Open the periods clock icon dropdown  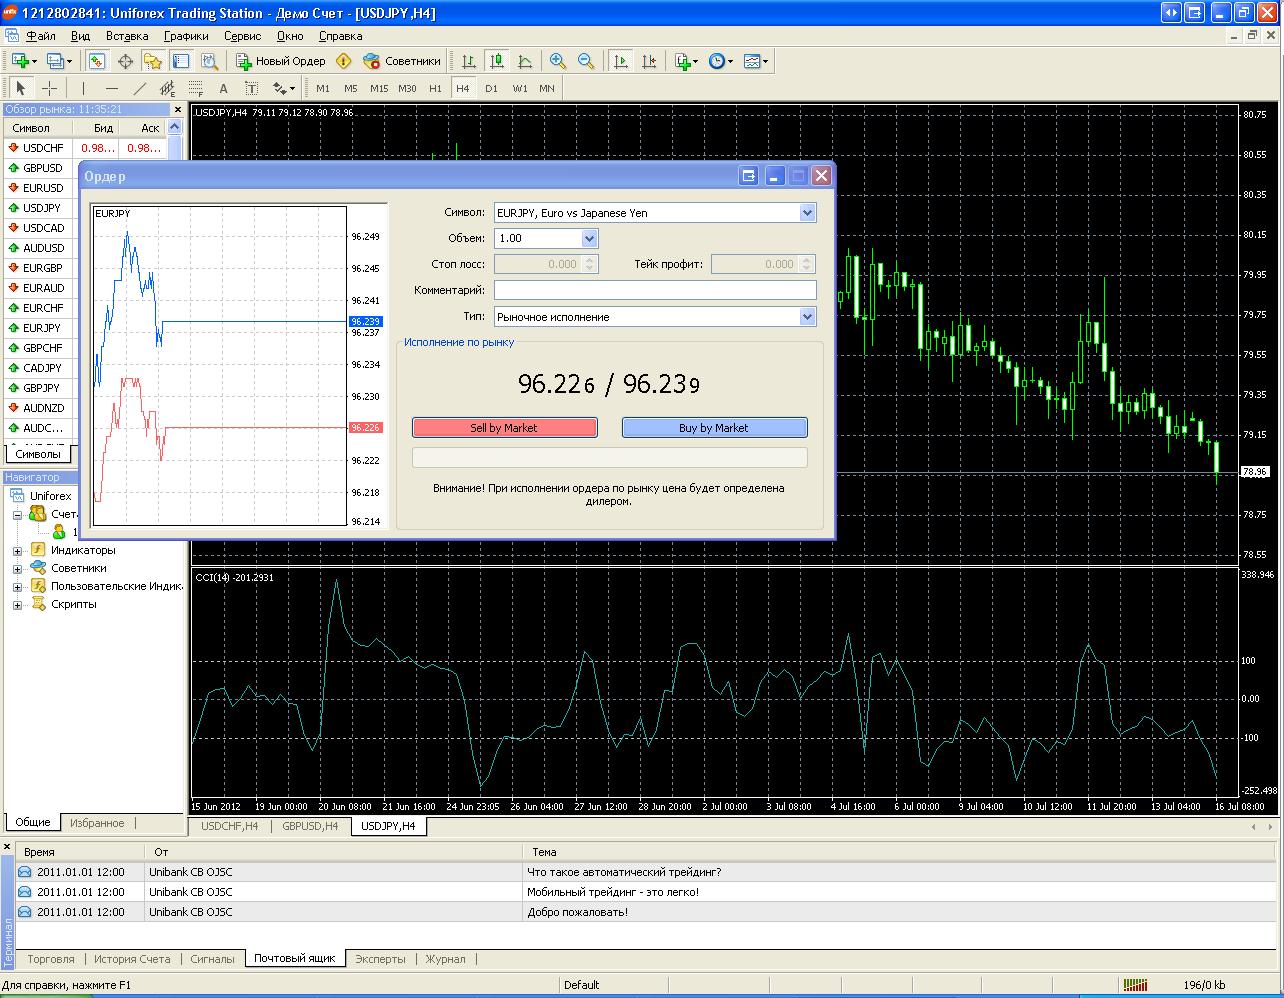pos(721,61)
